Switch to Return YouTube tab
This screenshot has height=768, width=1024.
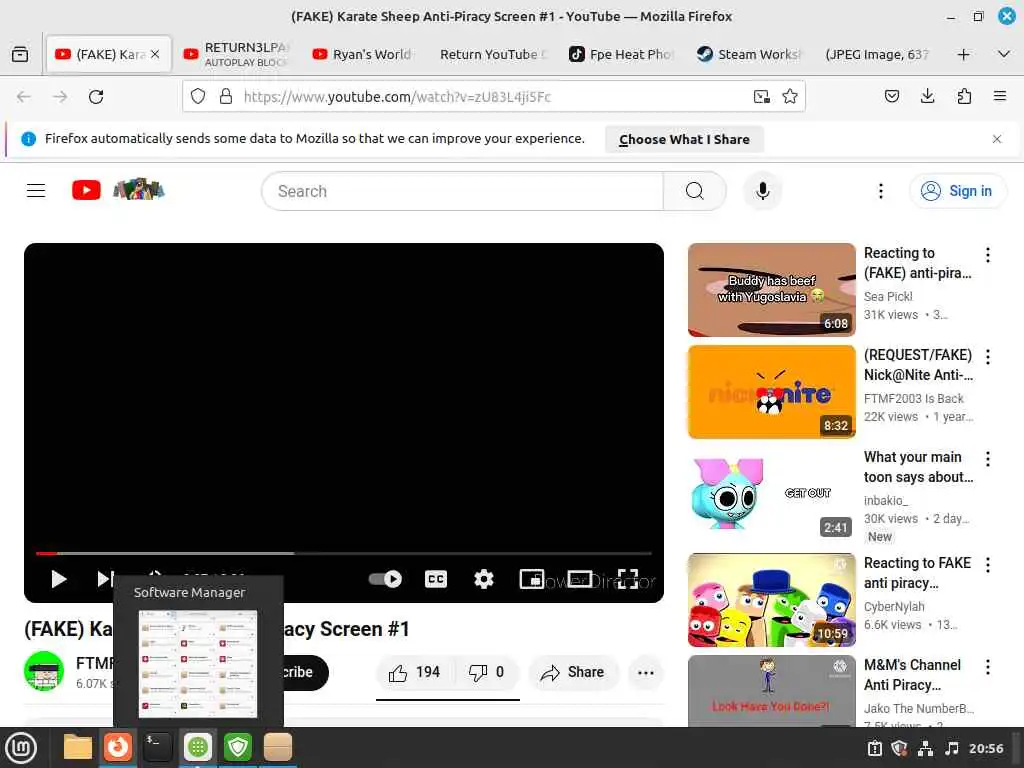tap(493, 54)
